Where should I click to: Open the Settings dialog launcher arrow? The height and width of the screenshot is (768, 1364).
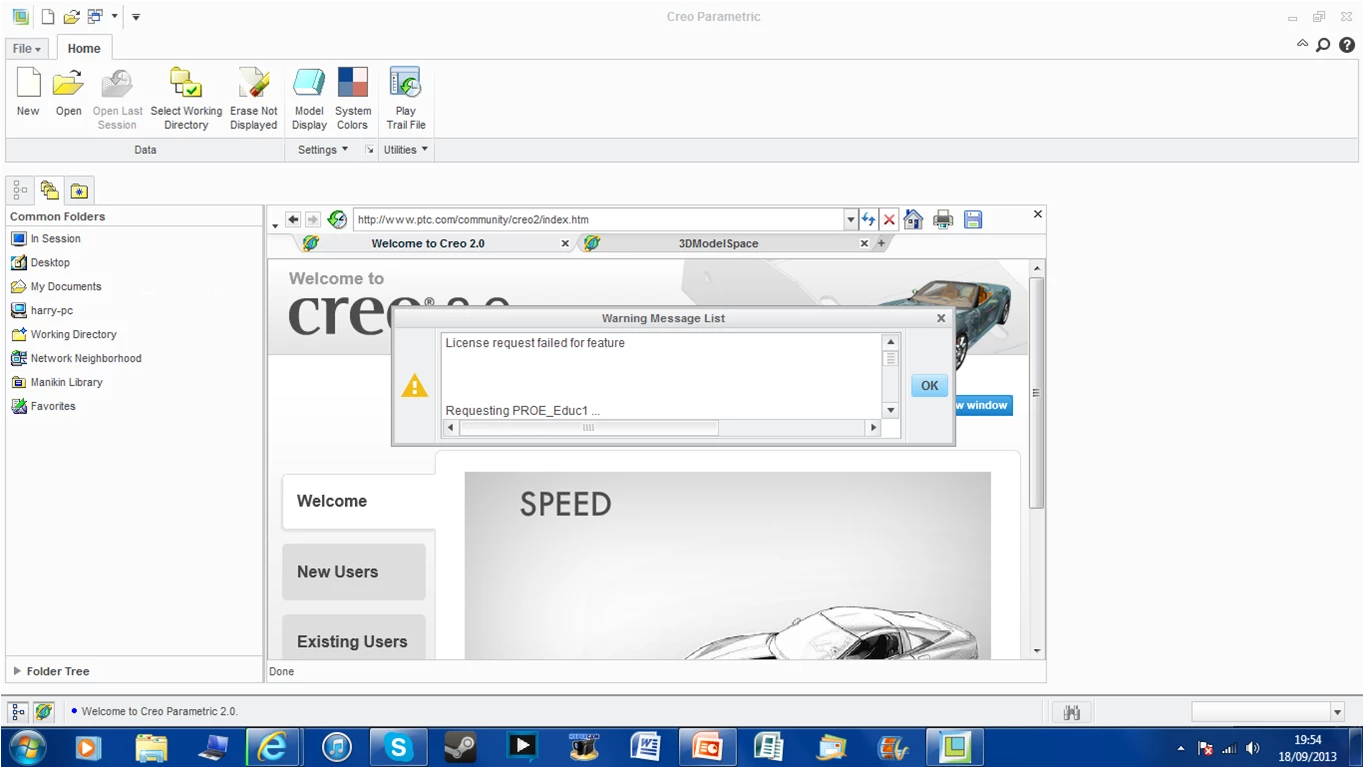[x=369, y=150]
